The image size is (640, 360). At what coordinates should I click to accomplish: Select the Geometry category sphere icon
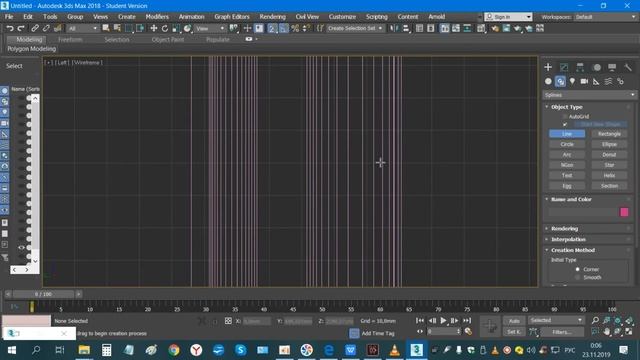548,81
